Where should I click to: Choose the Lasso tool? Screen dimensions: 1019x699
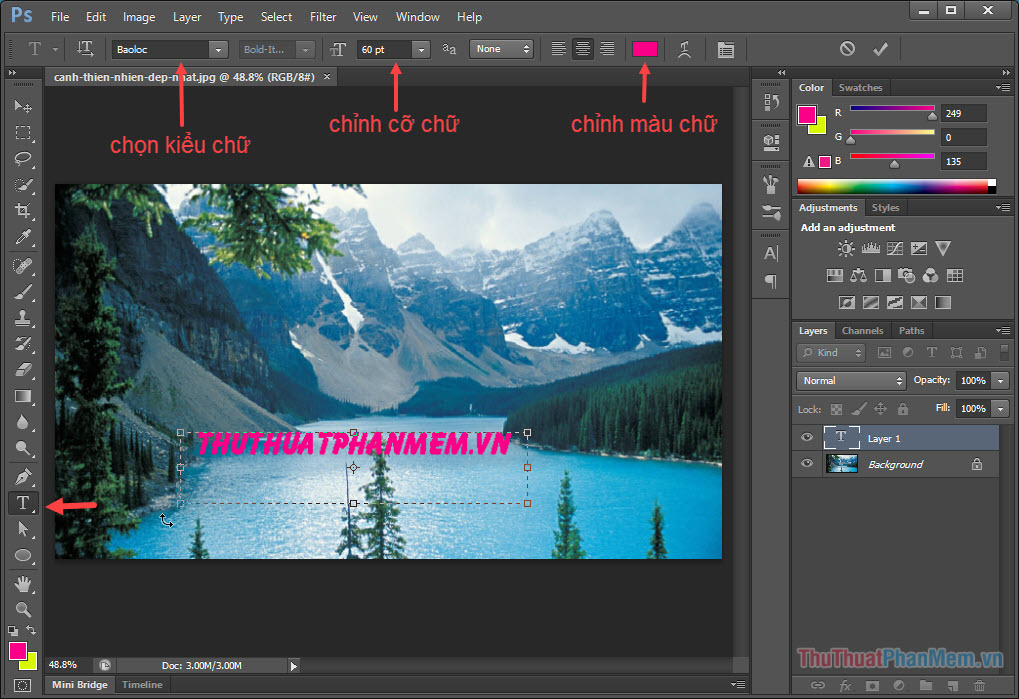(22, 159)
